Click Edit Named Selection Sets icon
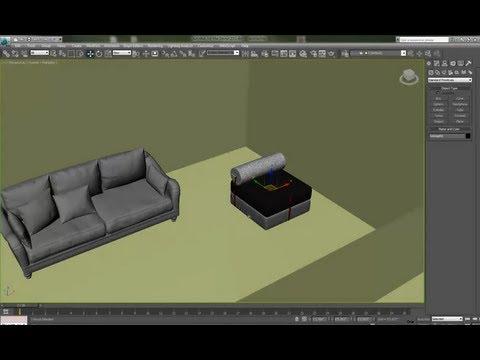This screenshot has width=480, height=360. (x=202, y=54)
